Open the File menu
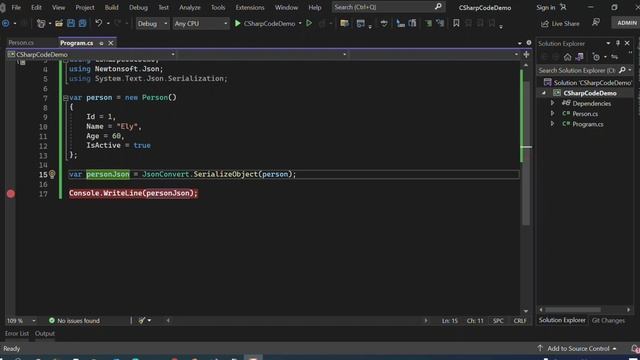This screenshot has height=360, width=640. 16,7
